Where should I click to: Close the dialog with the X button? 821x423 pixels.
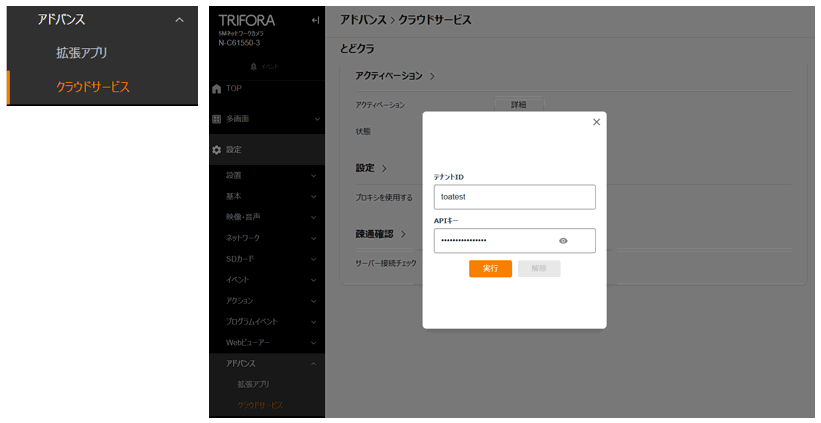tap(596, 122)
